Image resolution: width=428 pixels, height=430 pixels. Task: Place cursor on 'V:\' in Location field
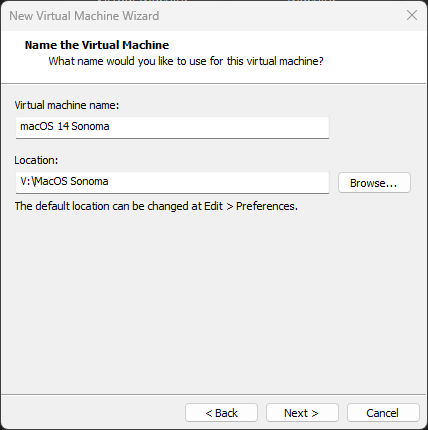pos(28,182)
